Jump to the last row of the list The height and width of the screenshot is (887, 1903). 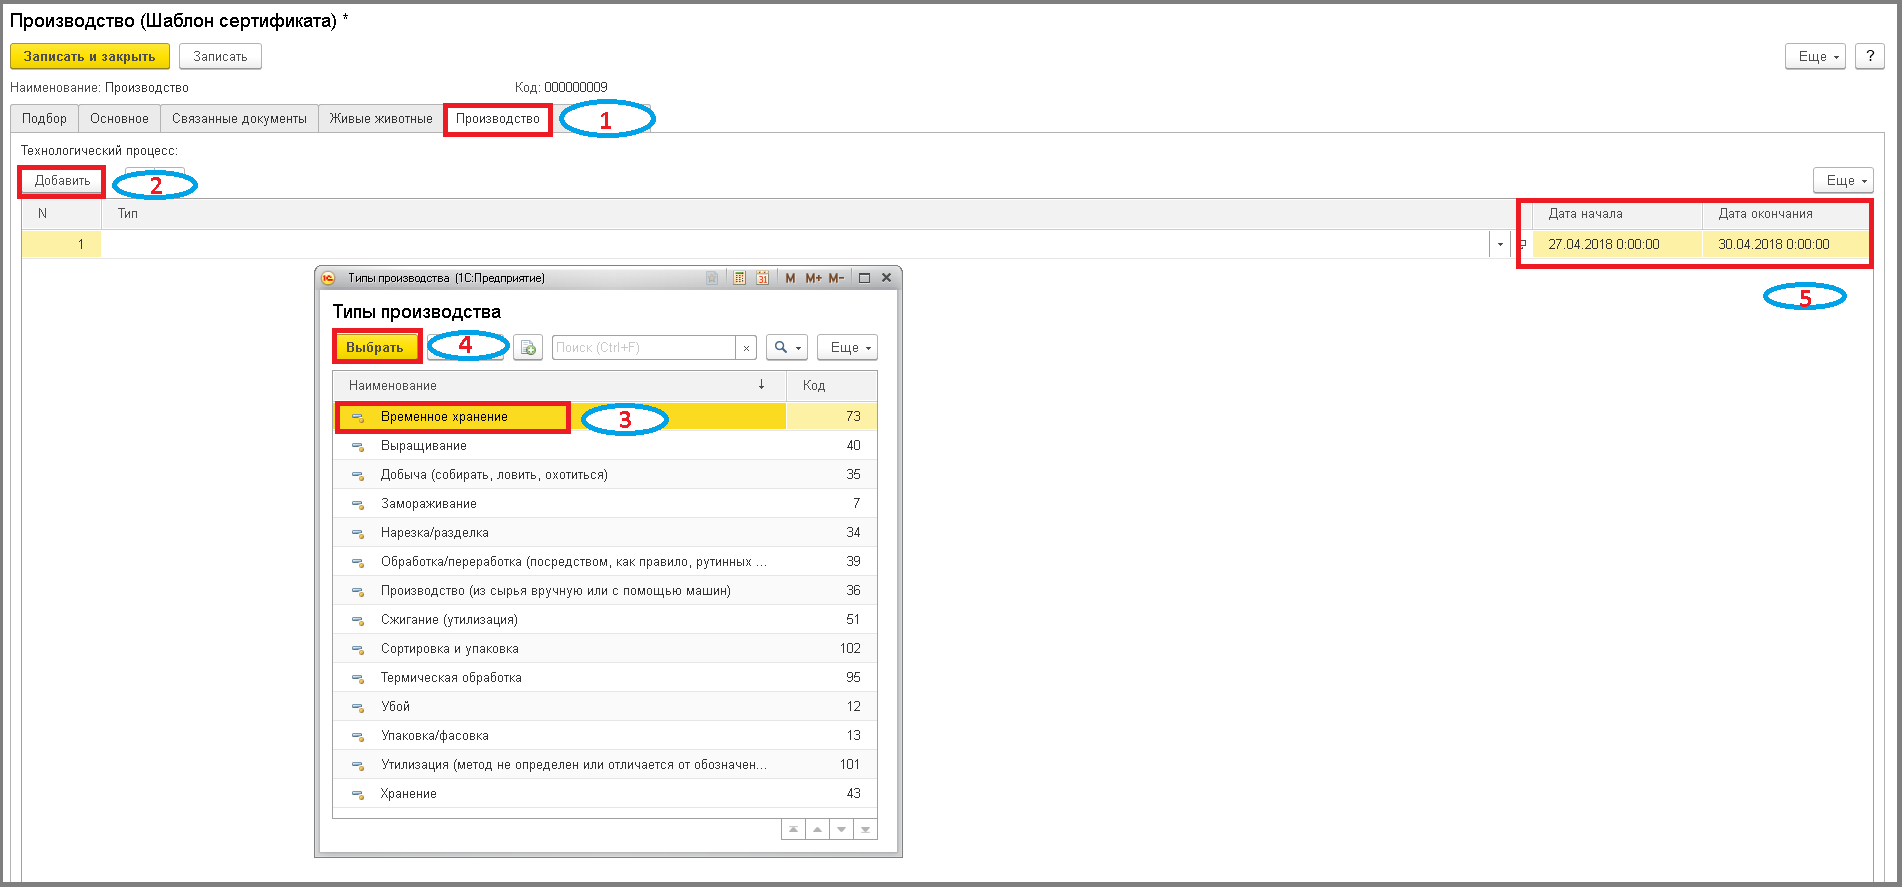pyautogui.click(x=865, y=829)
